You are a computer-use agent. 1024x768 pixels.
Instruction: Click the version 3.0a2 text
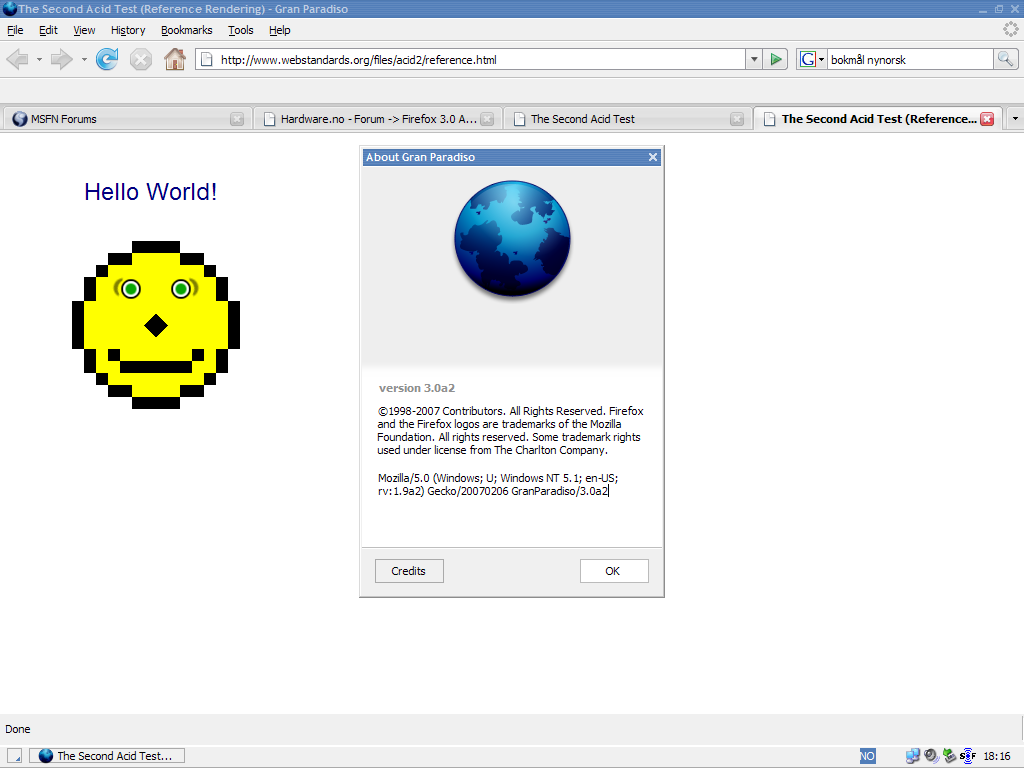417,388
